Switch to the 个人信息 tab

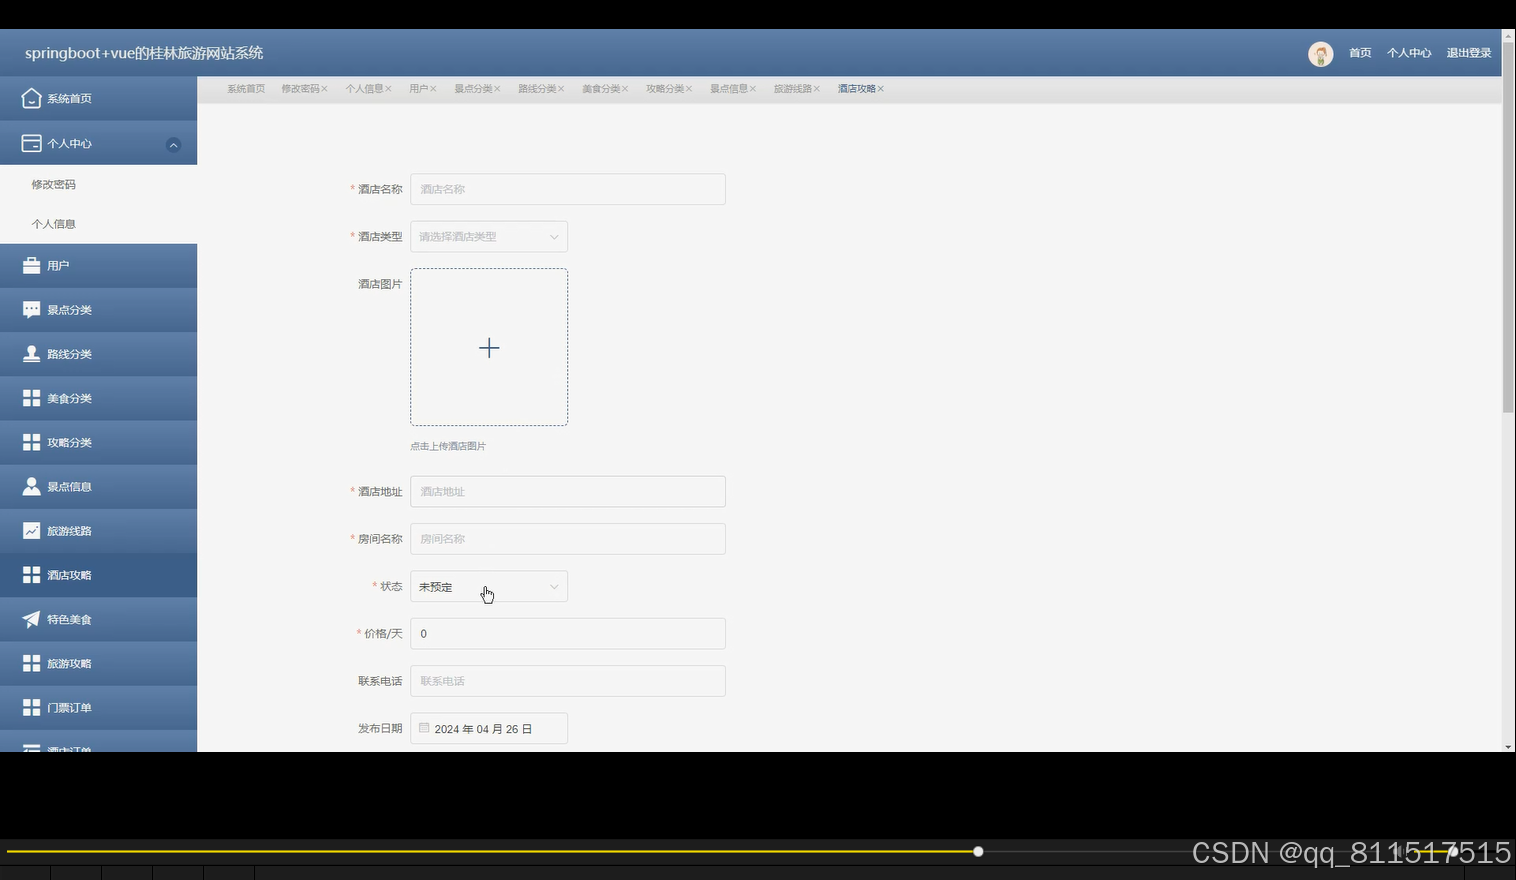click(x=364, y=88)
